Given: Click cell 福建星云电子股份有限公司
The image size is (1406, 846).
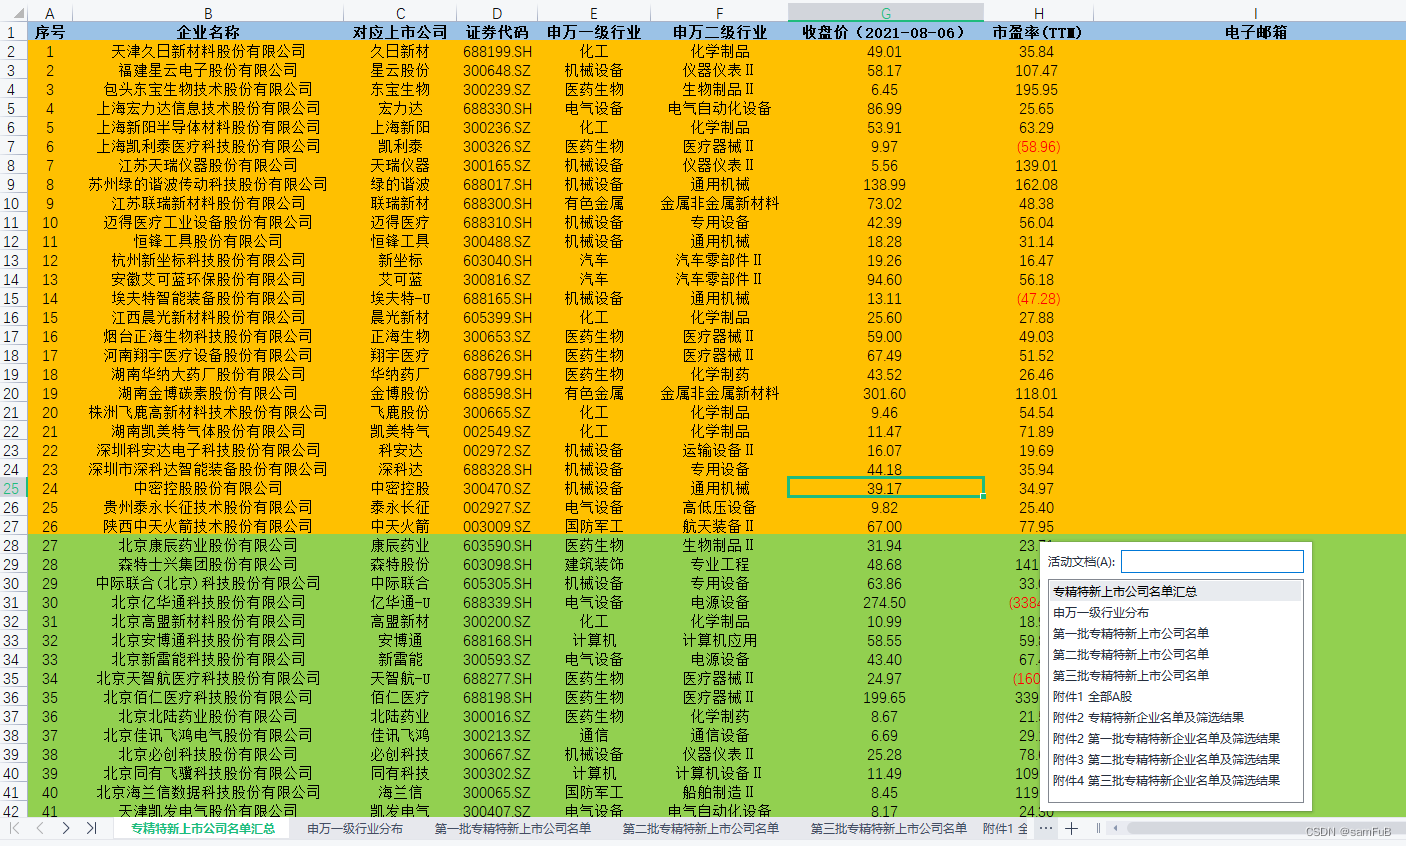Looking at the screenshot, I should coord(208,70).
